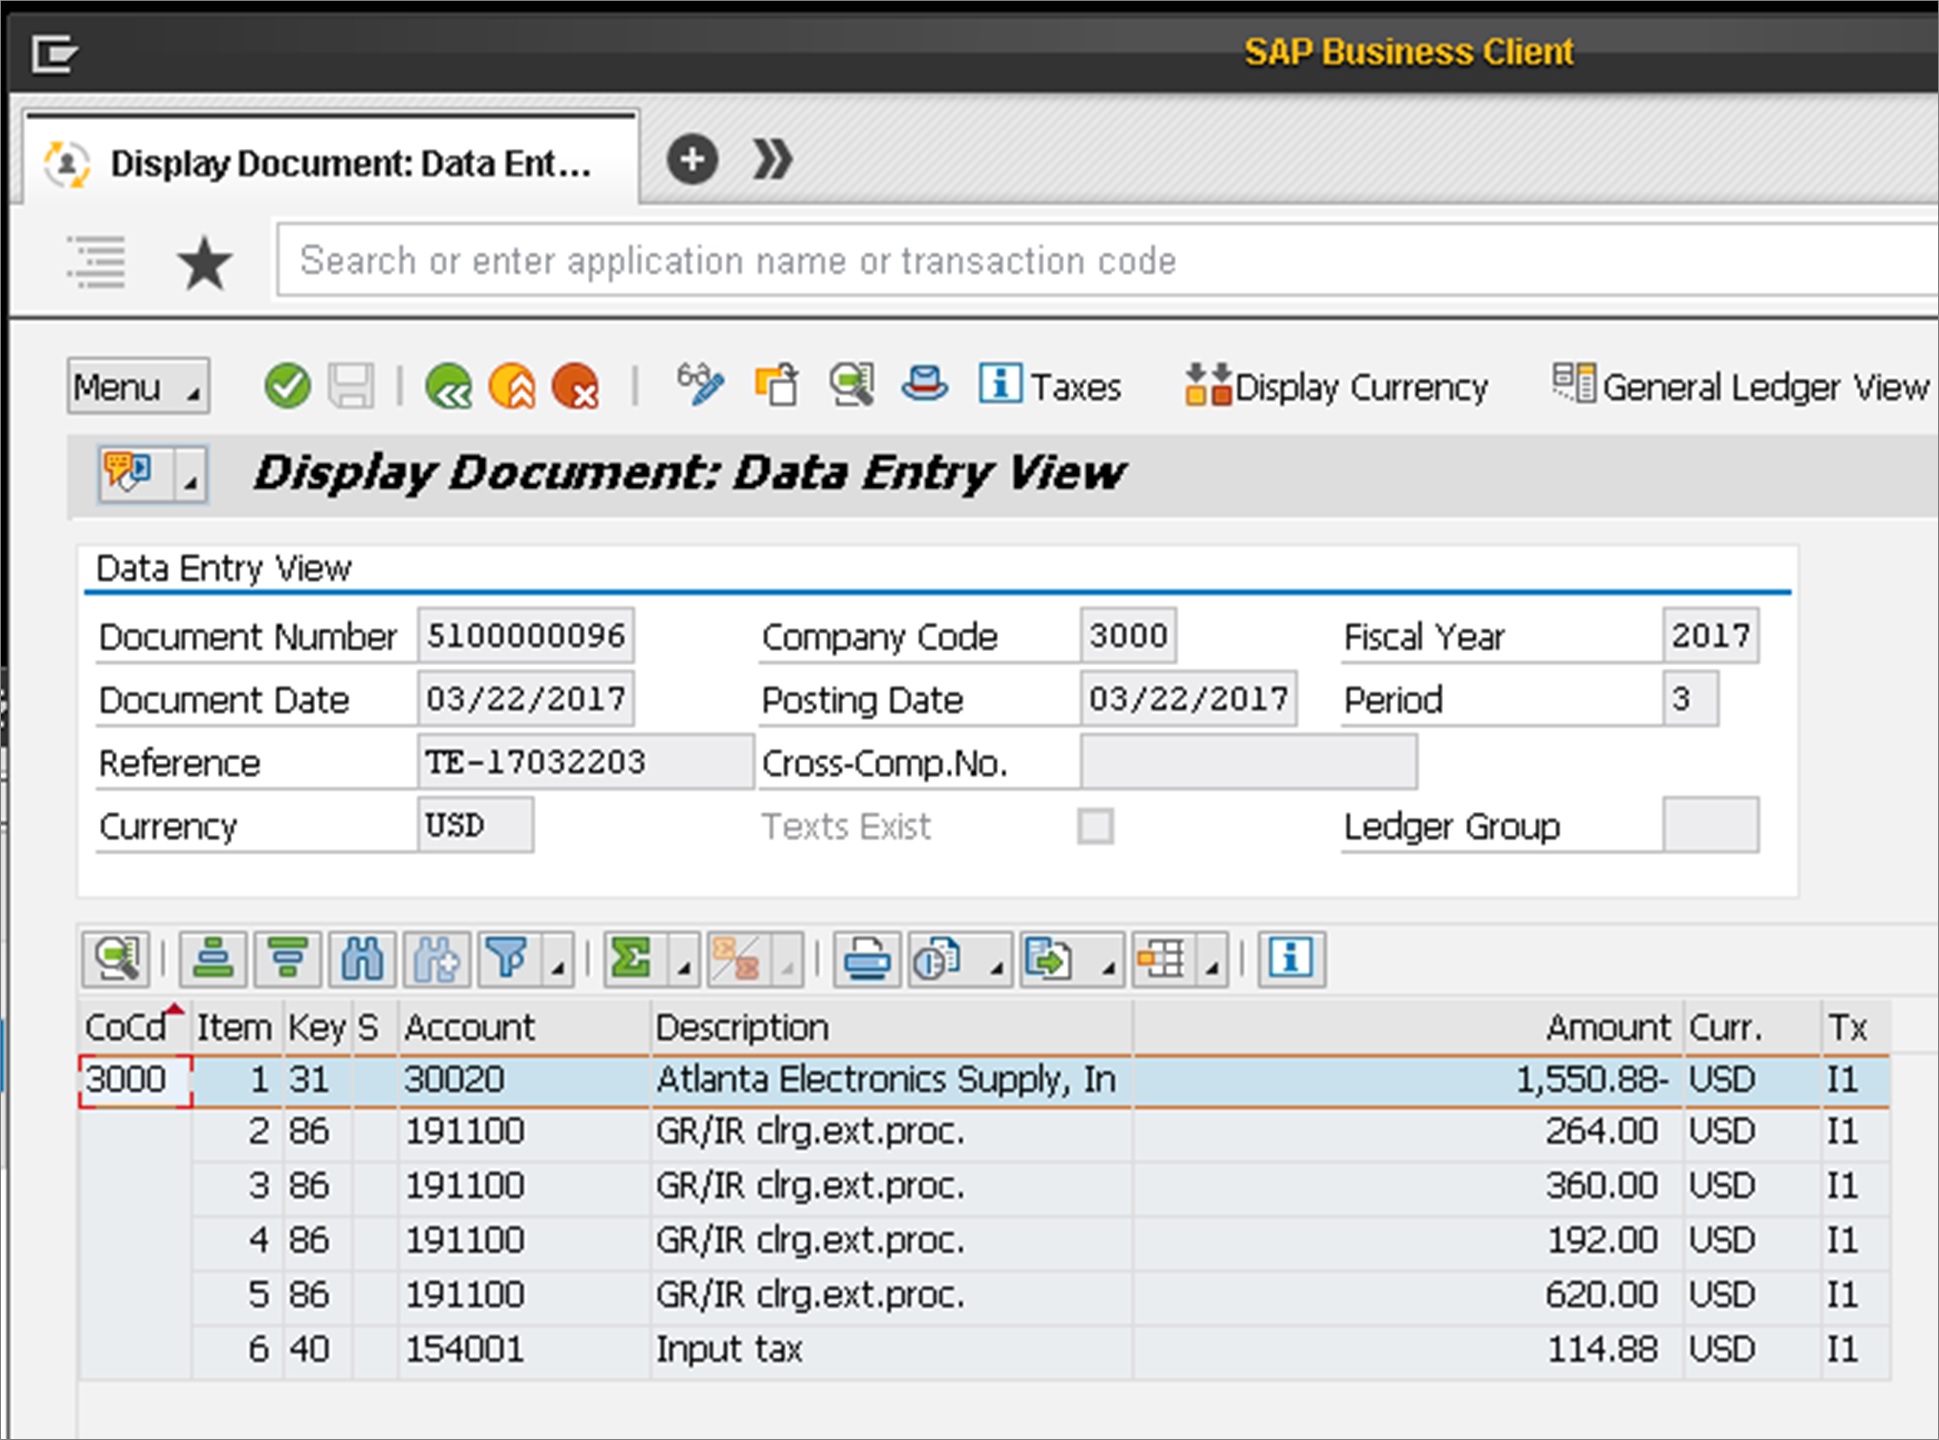The image size is (1939, 1440).
Task: Click the Description column header
Action: [x=891, y=1027]
